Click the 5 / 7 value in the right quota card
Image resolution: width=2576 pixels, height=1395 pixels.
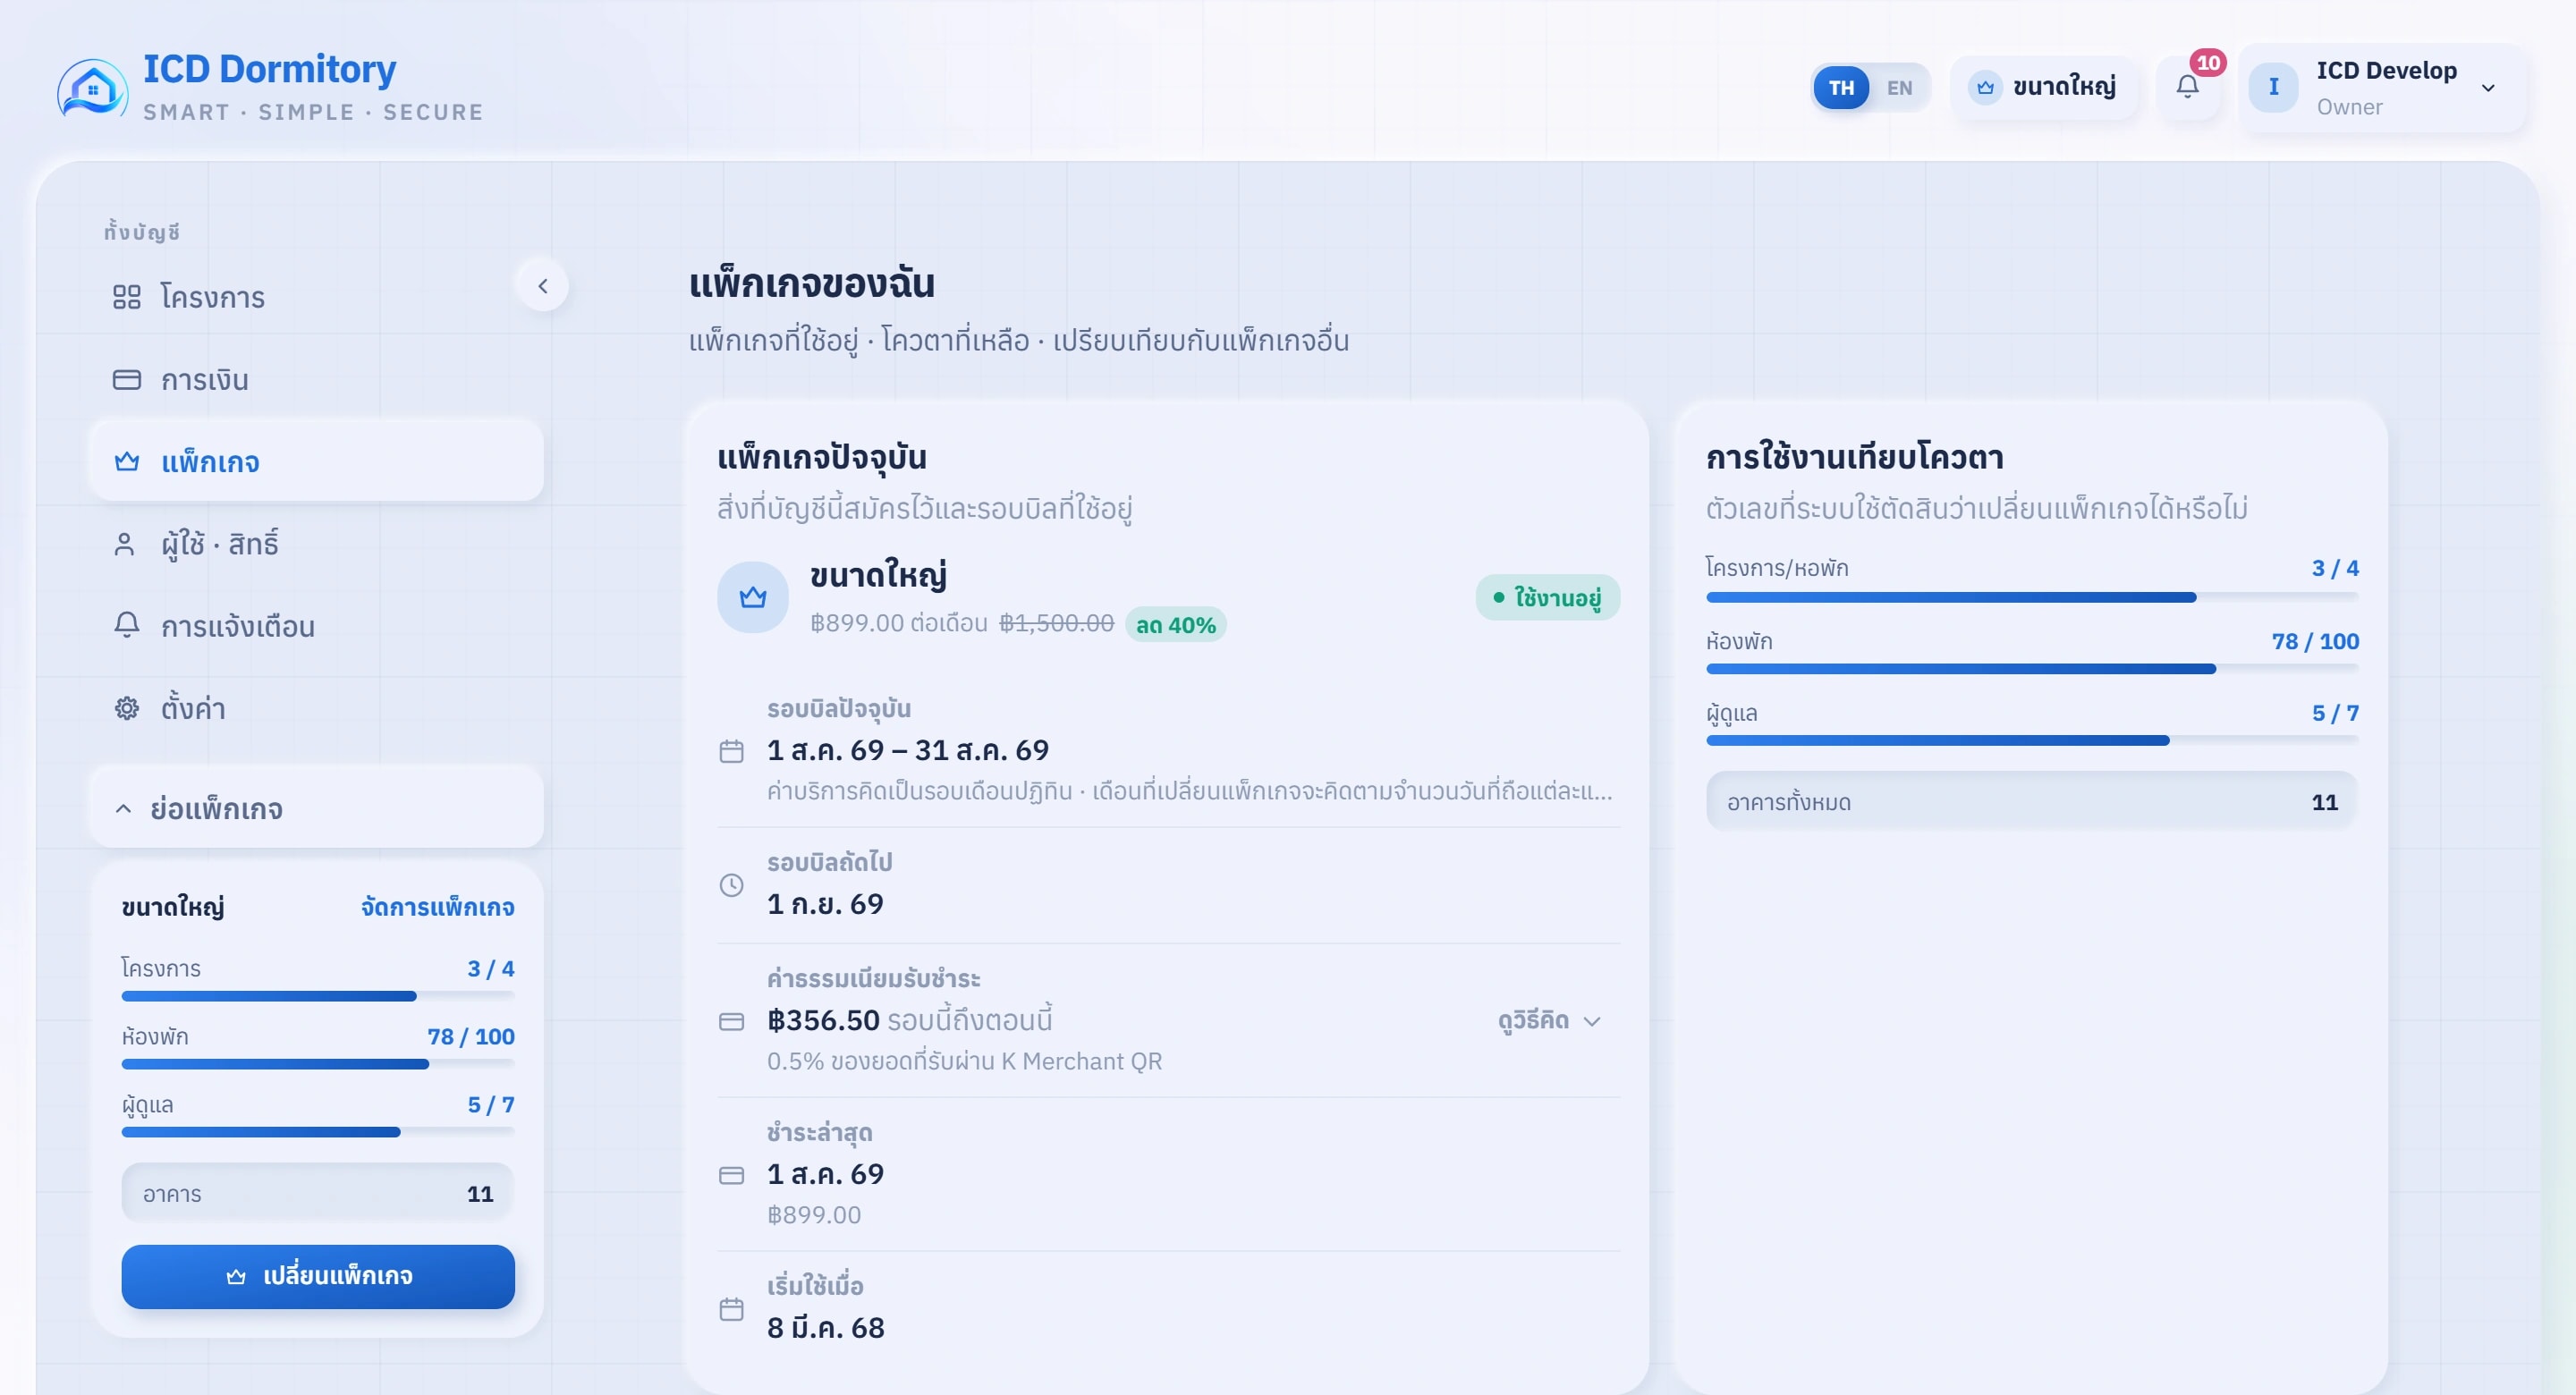click(2334, 713)
